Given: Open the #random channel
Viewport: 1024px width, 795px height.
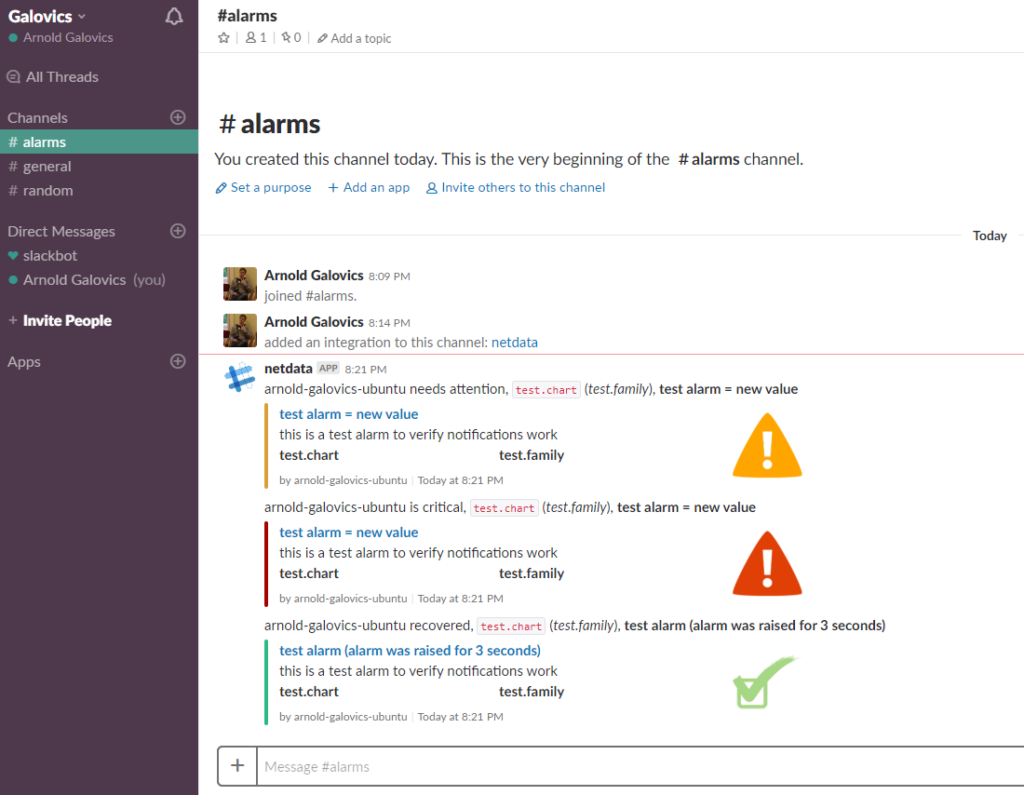Looking at the screenshot, I should point(45,190).
